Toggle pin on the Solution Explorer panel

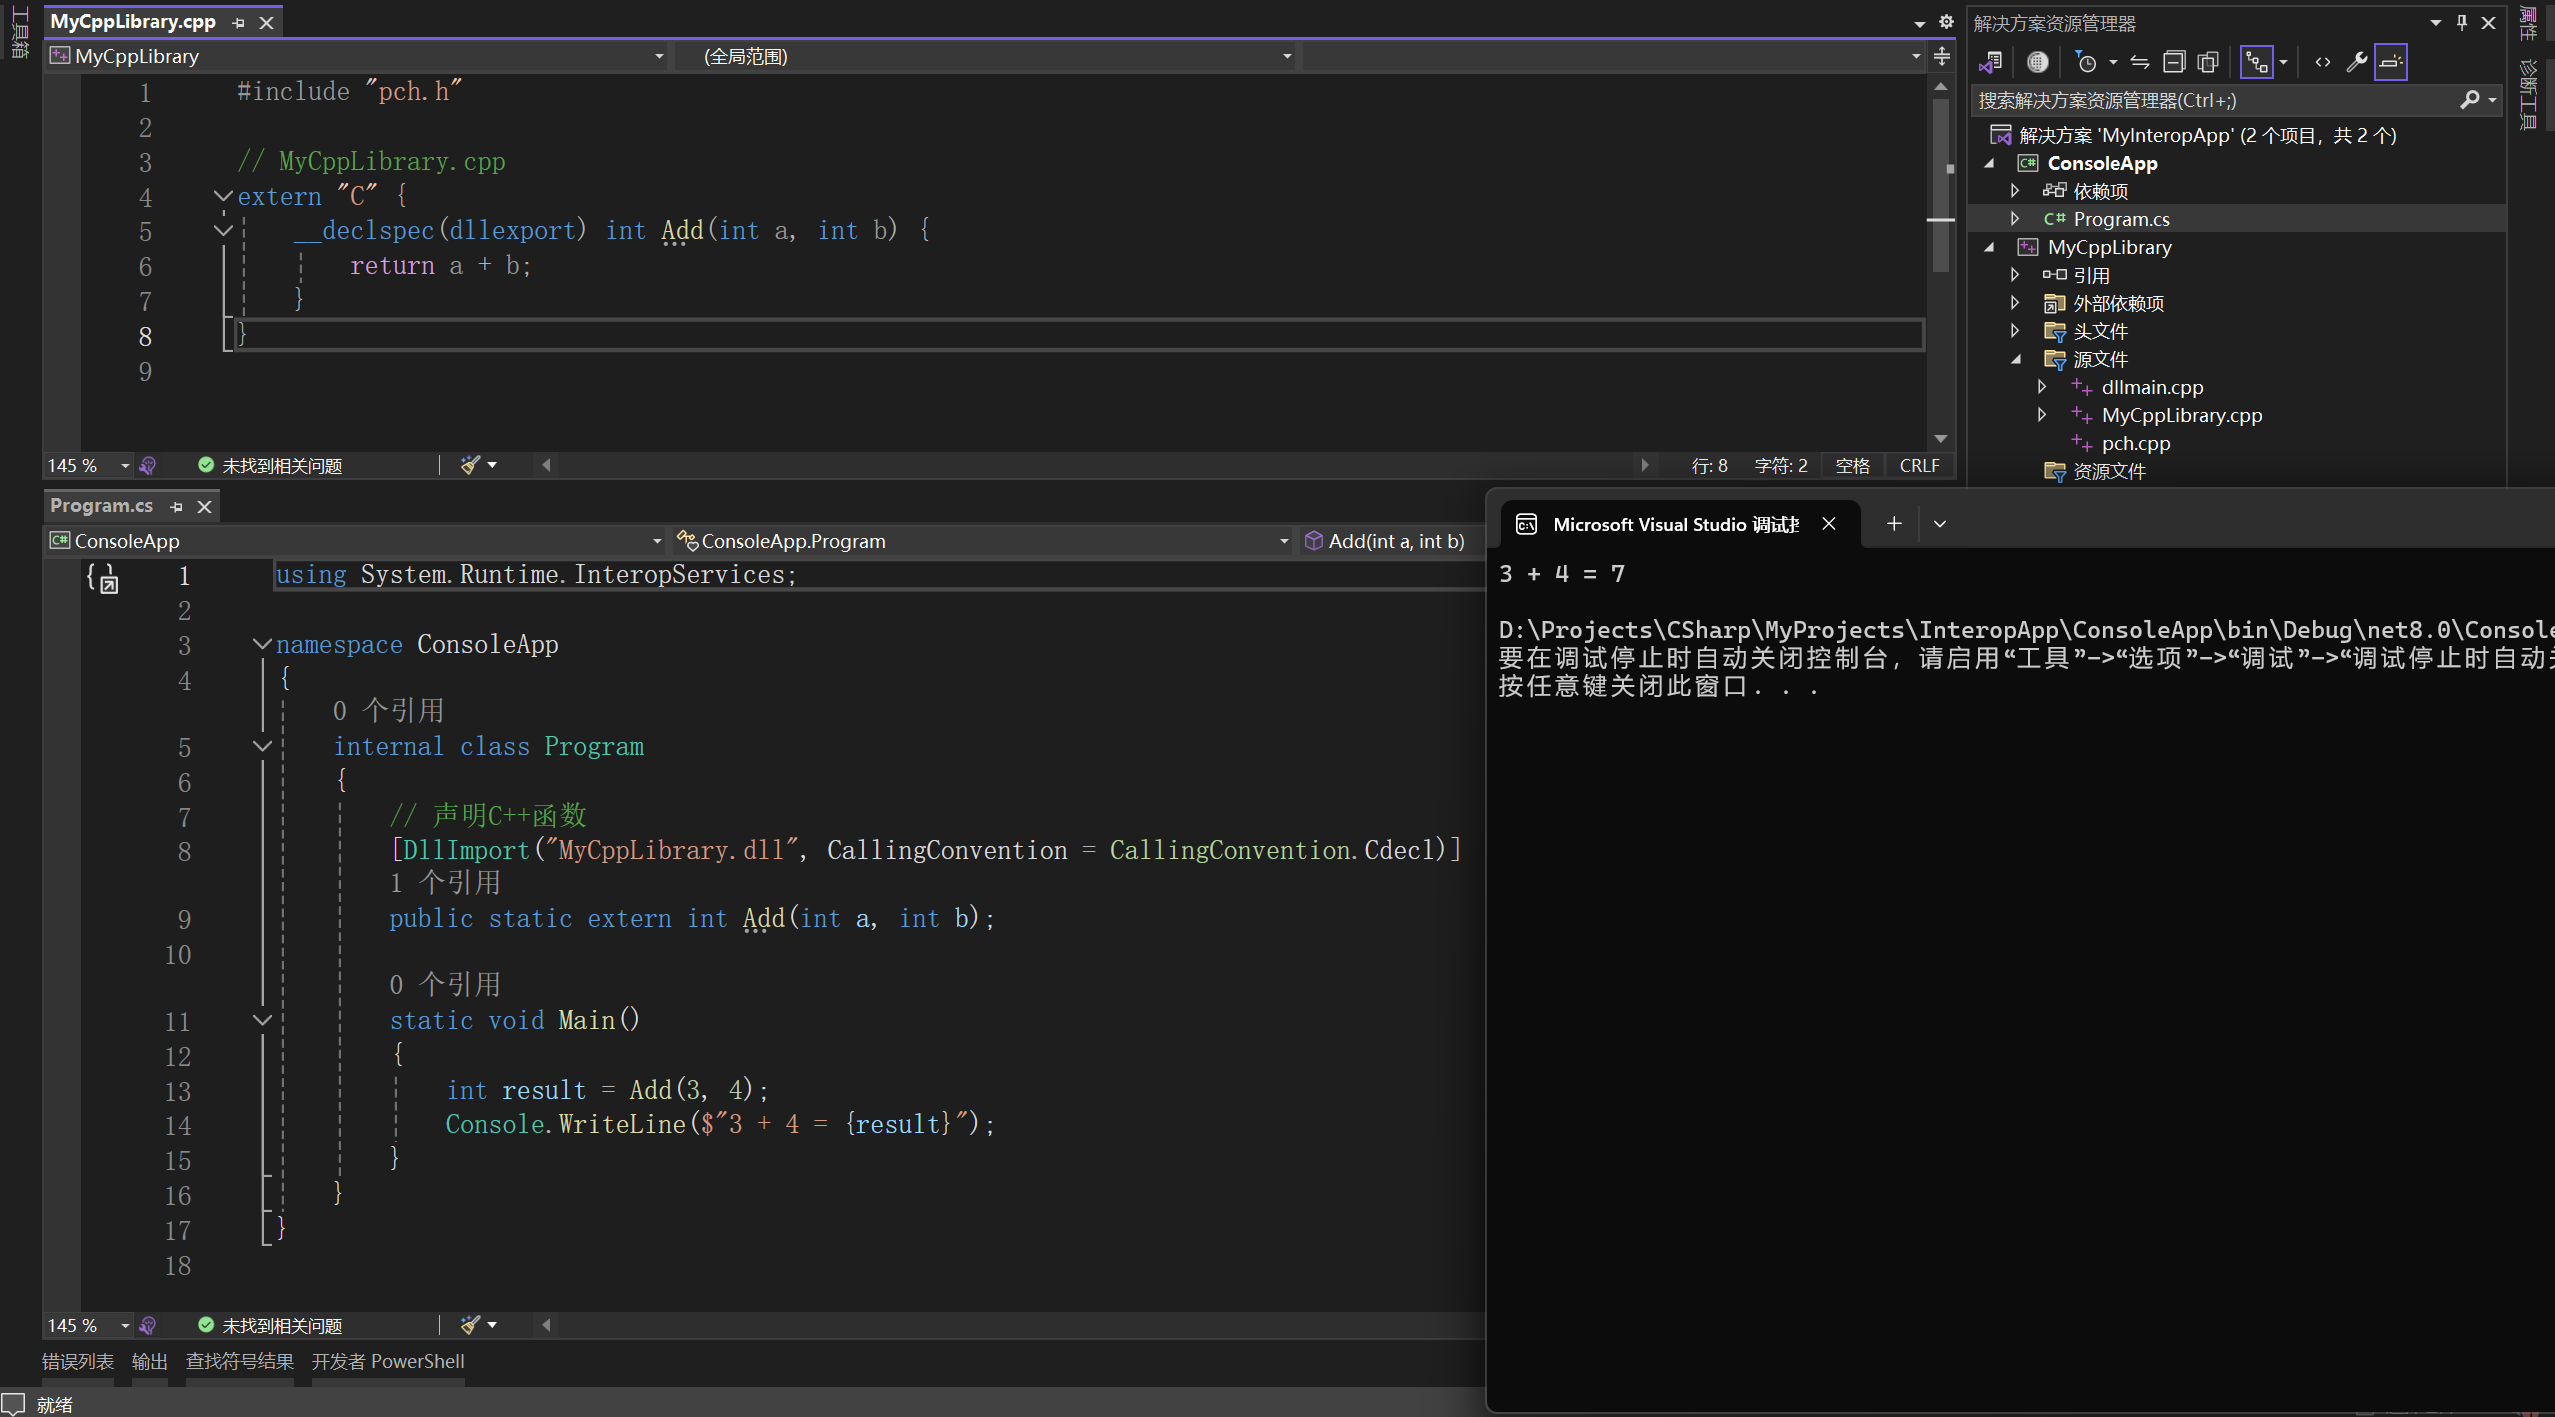pyautogui.click(x=2462, y=22)
